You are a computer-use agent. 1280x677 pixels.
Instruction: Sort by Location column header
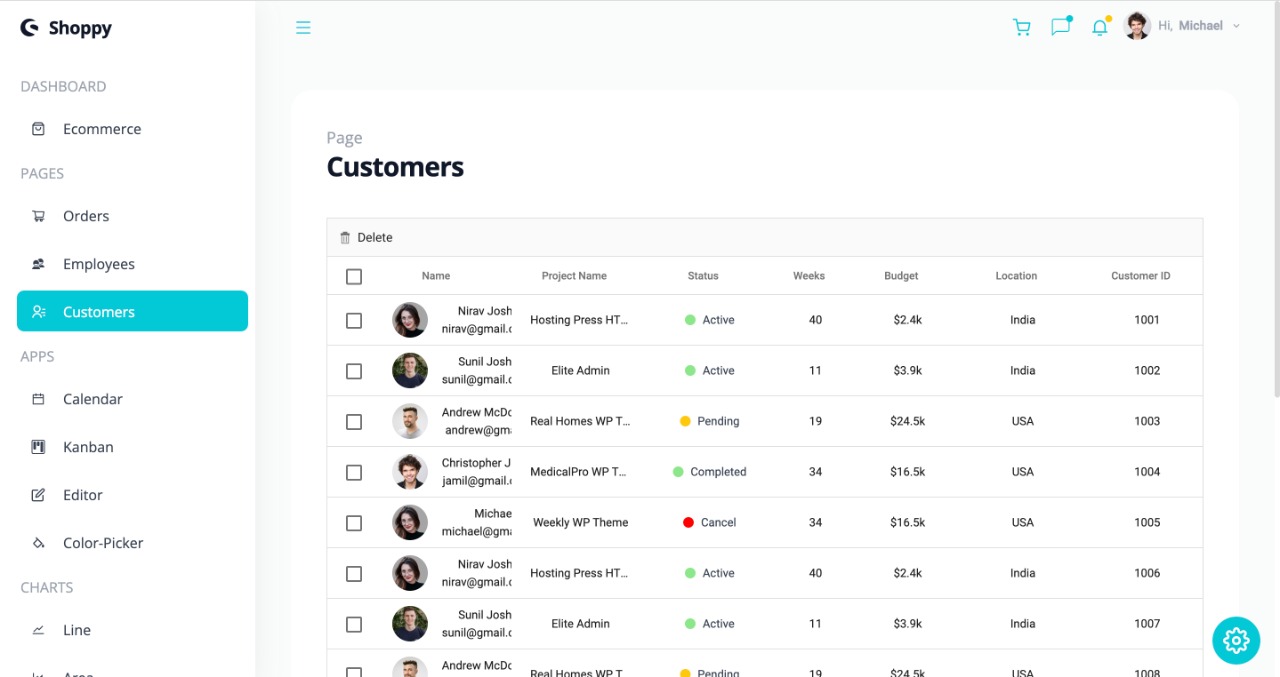[1016, 276]
